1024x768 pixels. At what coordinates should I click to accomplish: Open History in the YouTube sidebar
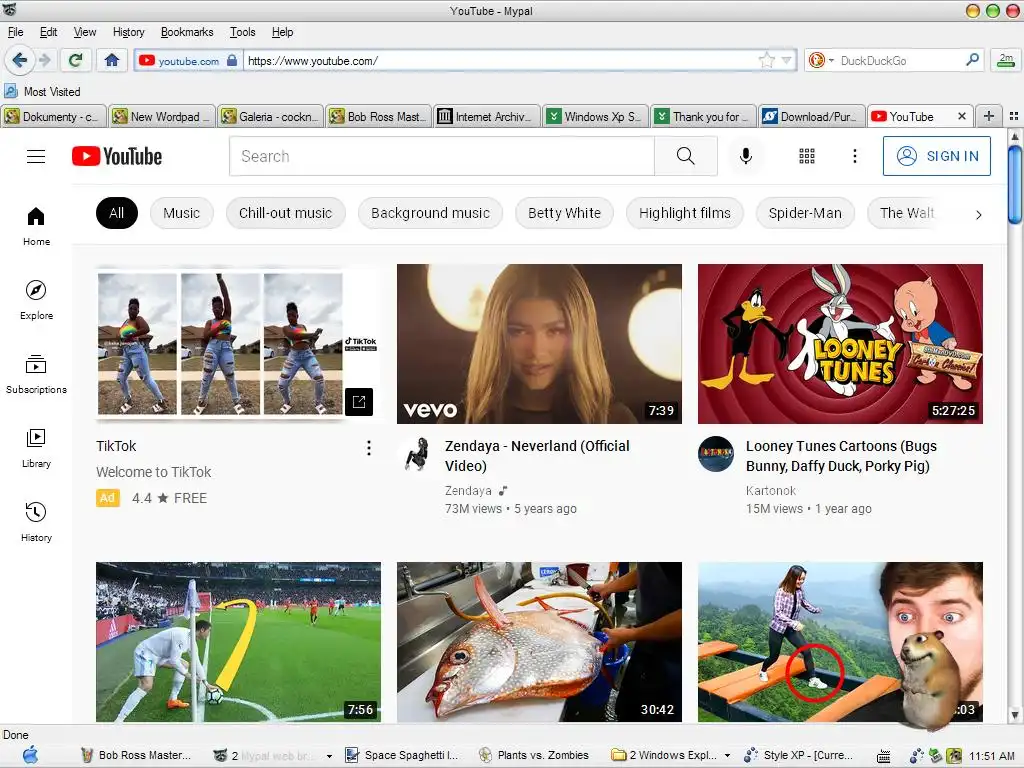(37, 522)
